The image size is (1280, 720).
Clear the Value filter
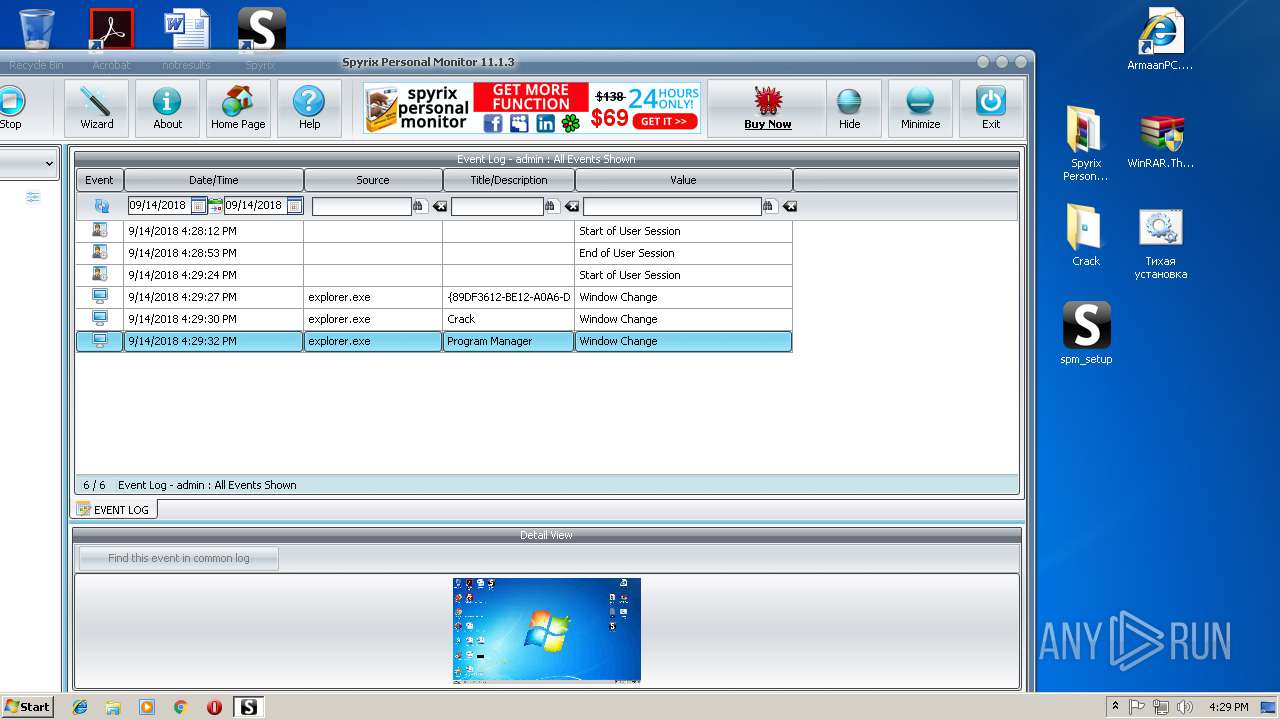point(789,206)
